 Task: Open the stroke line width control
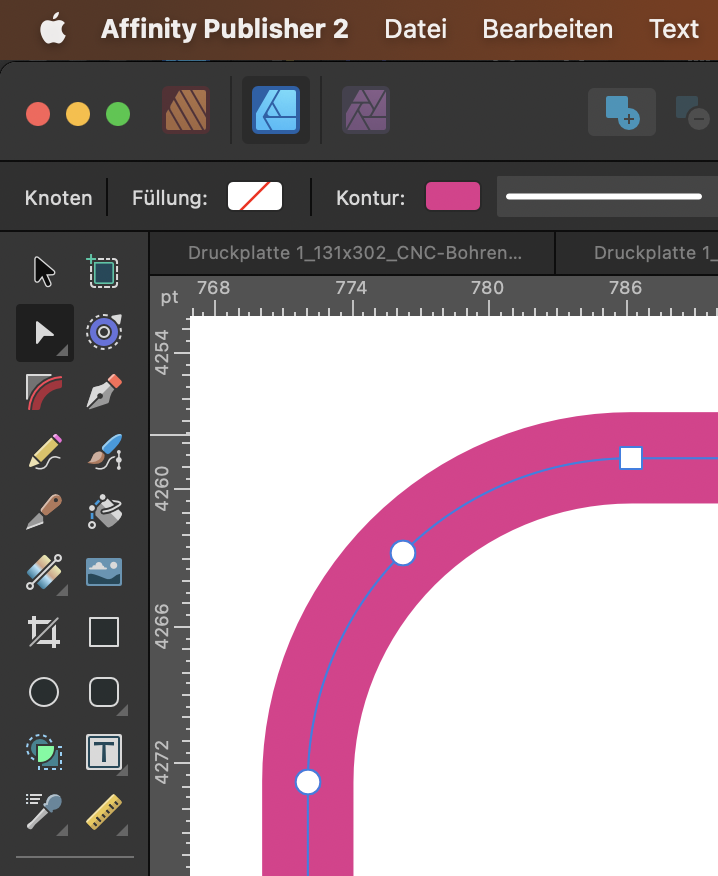[607, 197]
